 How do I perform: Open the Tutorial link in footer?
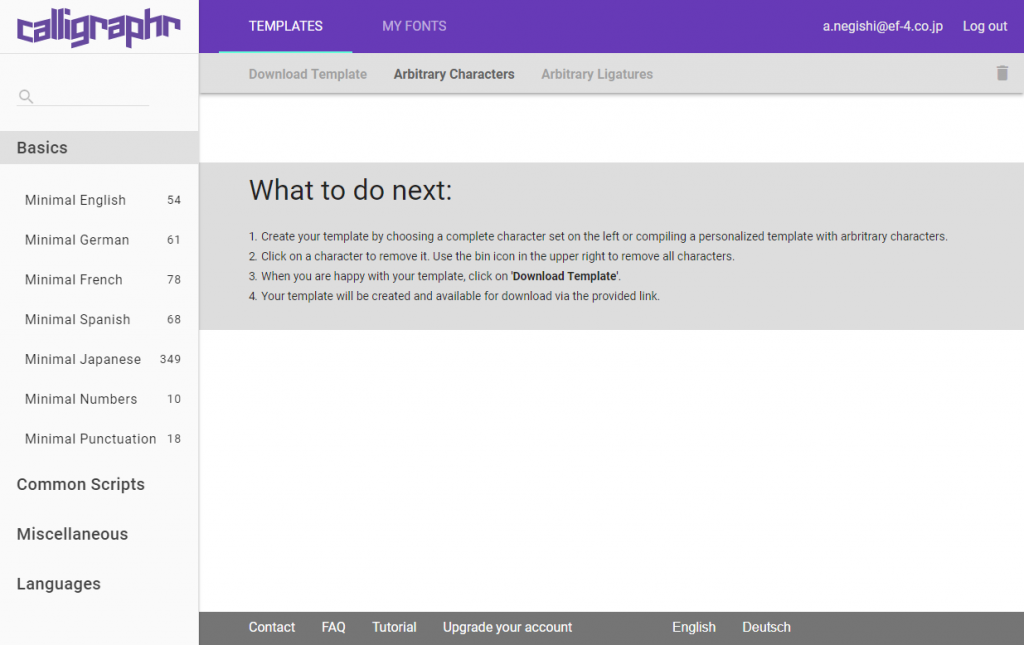coord(394,627)
